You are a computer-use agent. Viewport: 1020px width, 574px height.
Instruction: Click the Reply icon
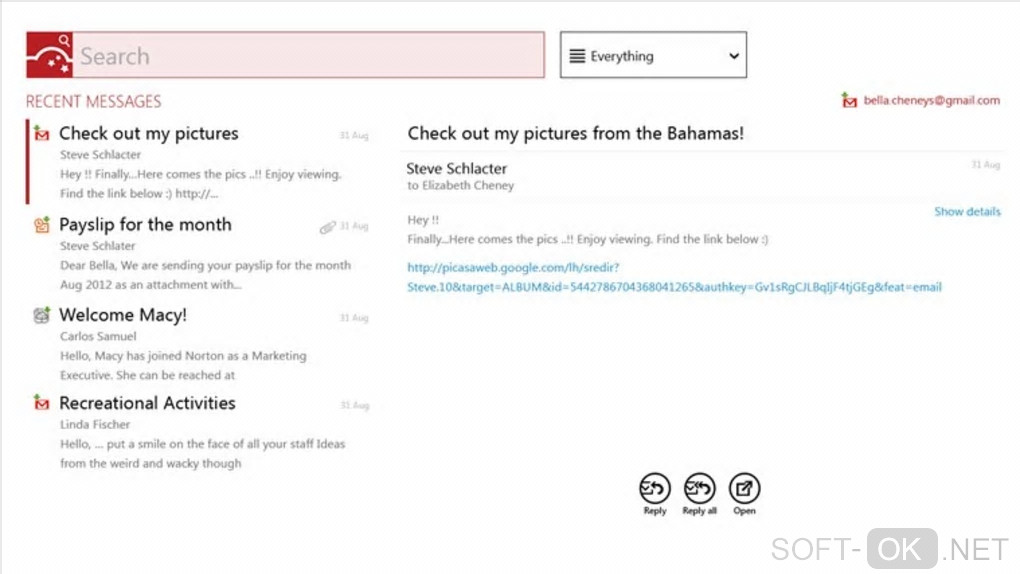click(x=654, y=489)
